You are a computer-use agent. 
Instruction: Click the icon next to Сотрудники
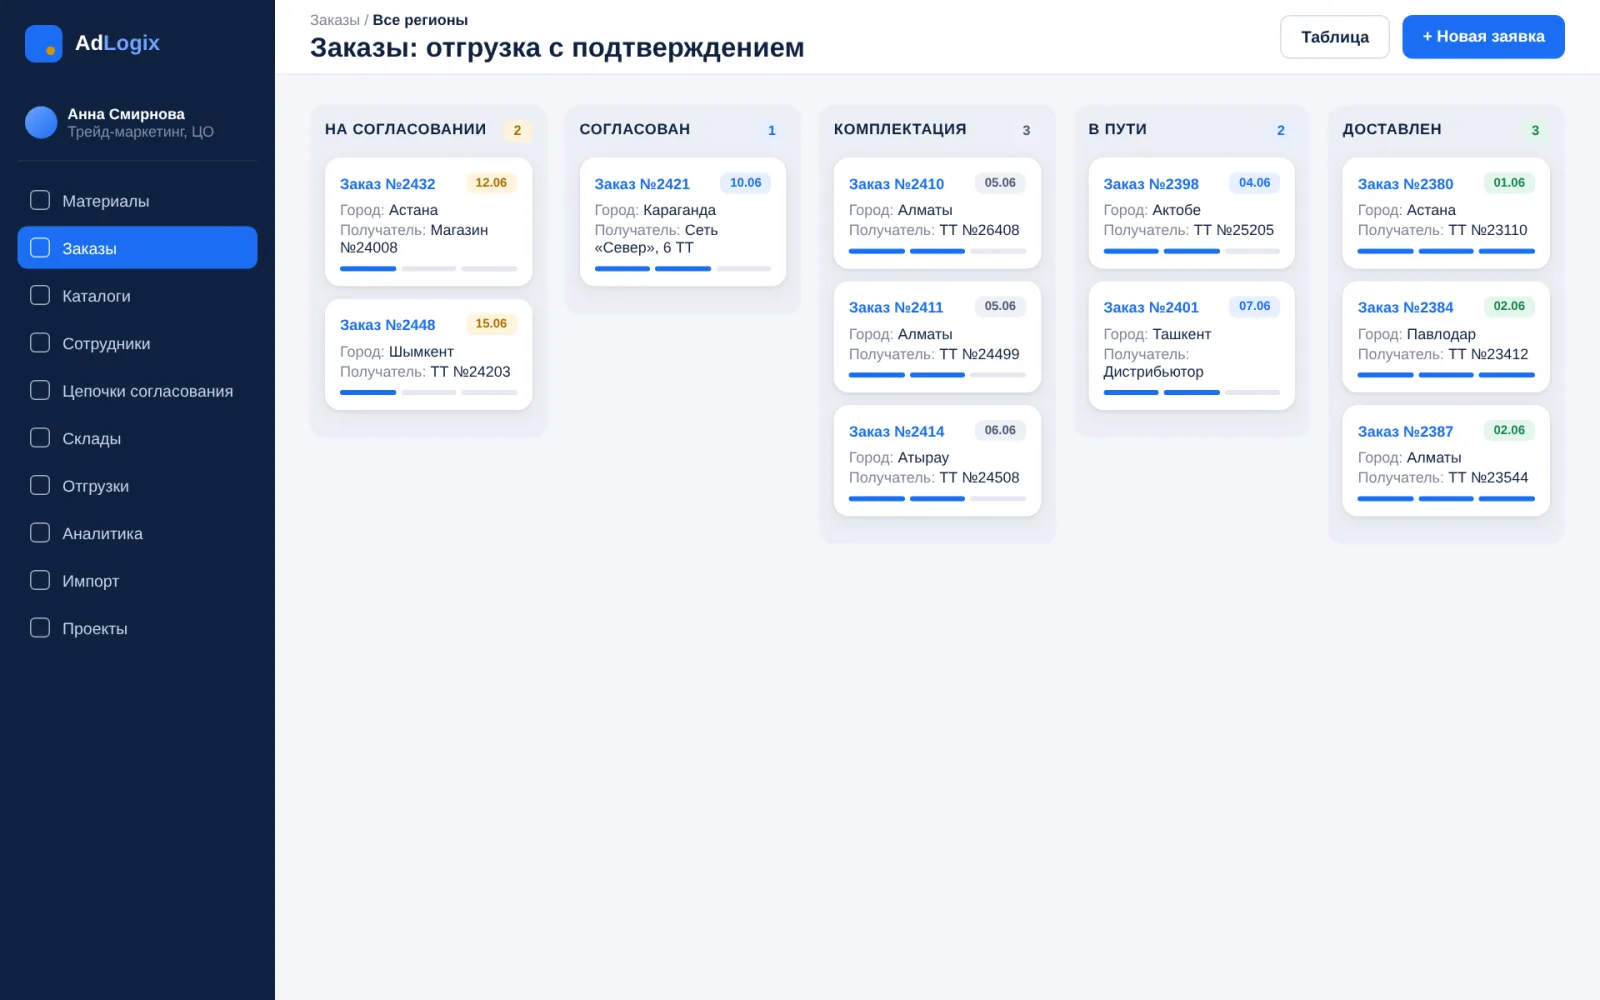click(x=40, y=342)
